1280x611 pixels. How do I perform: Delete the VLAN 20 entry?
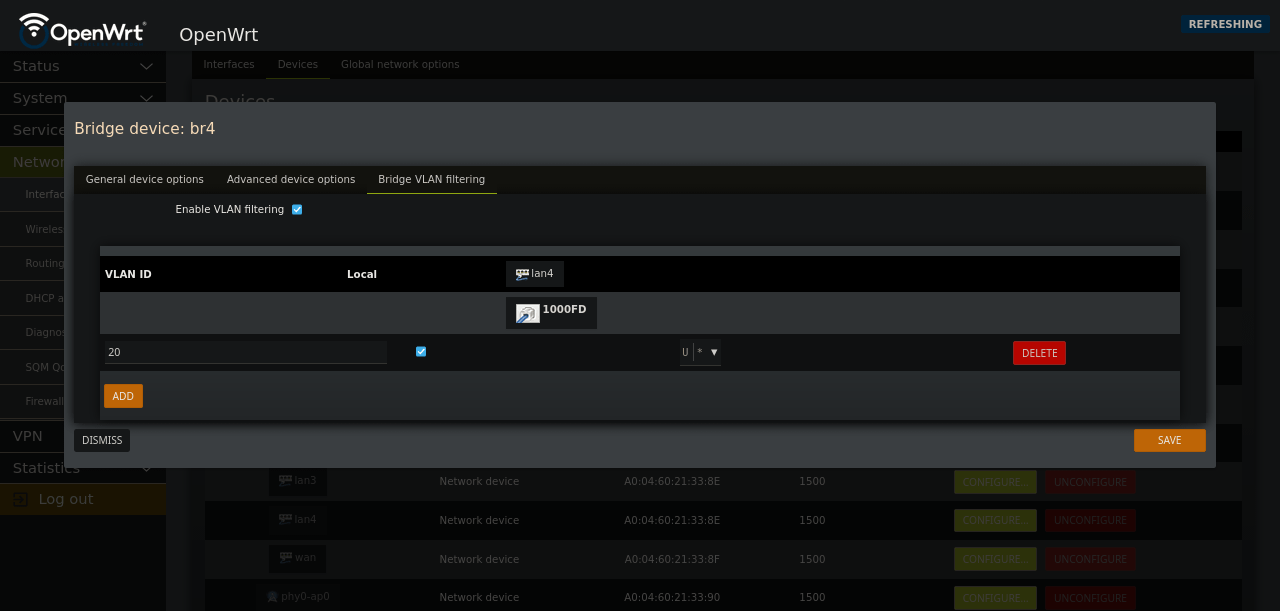click(x=1039, y=352)
